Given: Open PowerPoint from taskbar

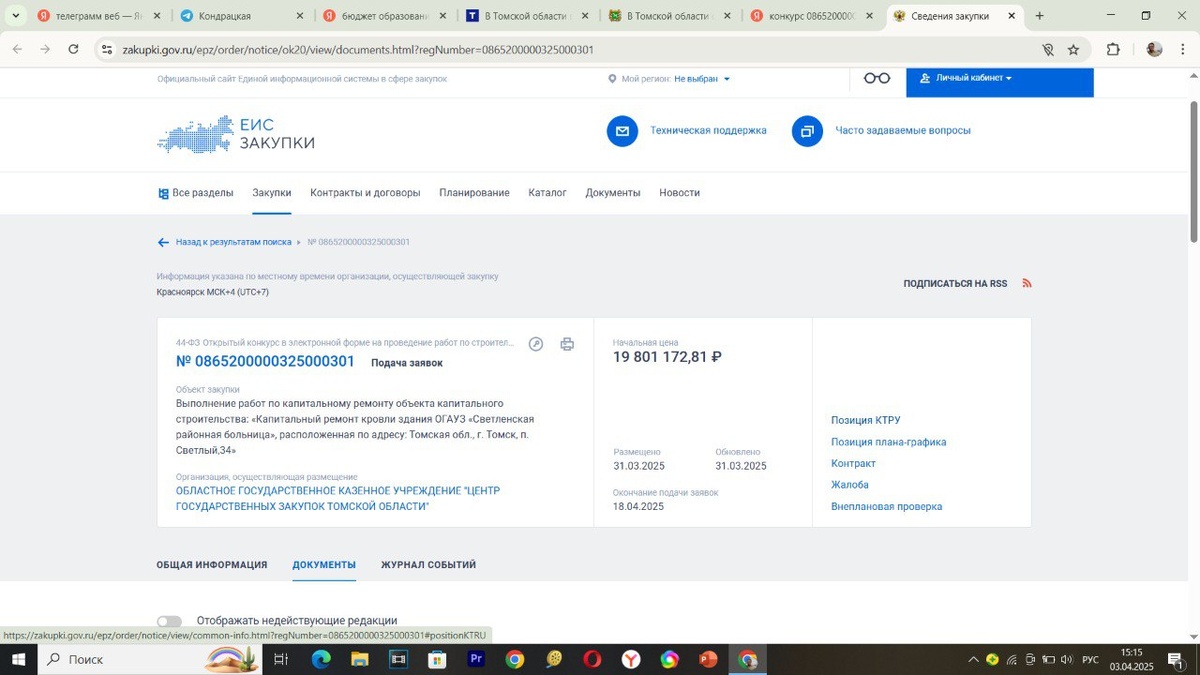Looking at the screenshot, I should click(708, 659).
